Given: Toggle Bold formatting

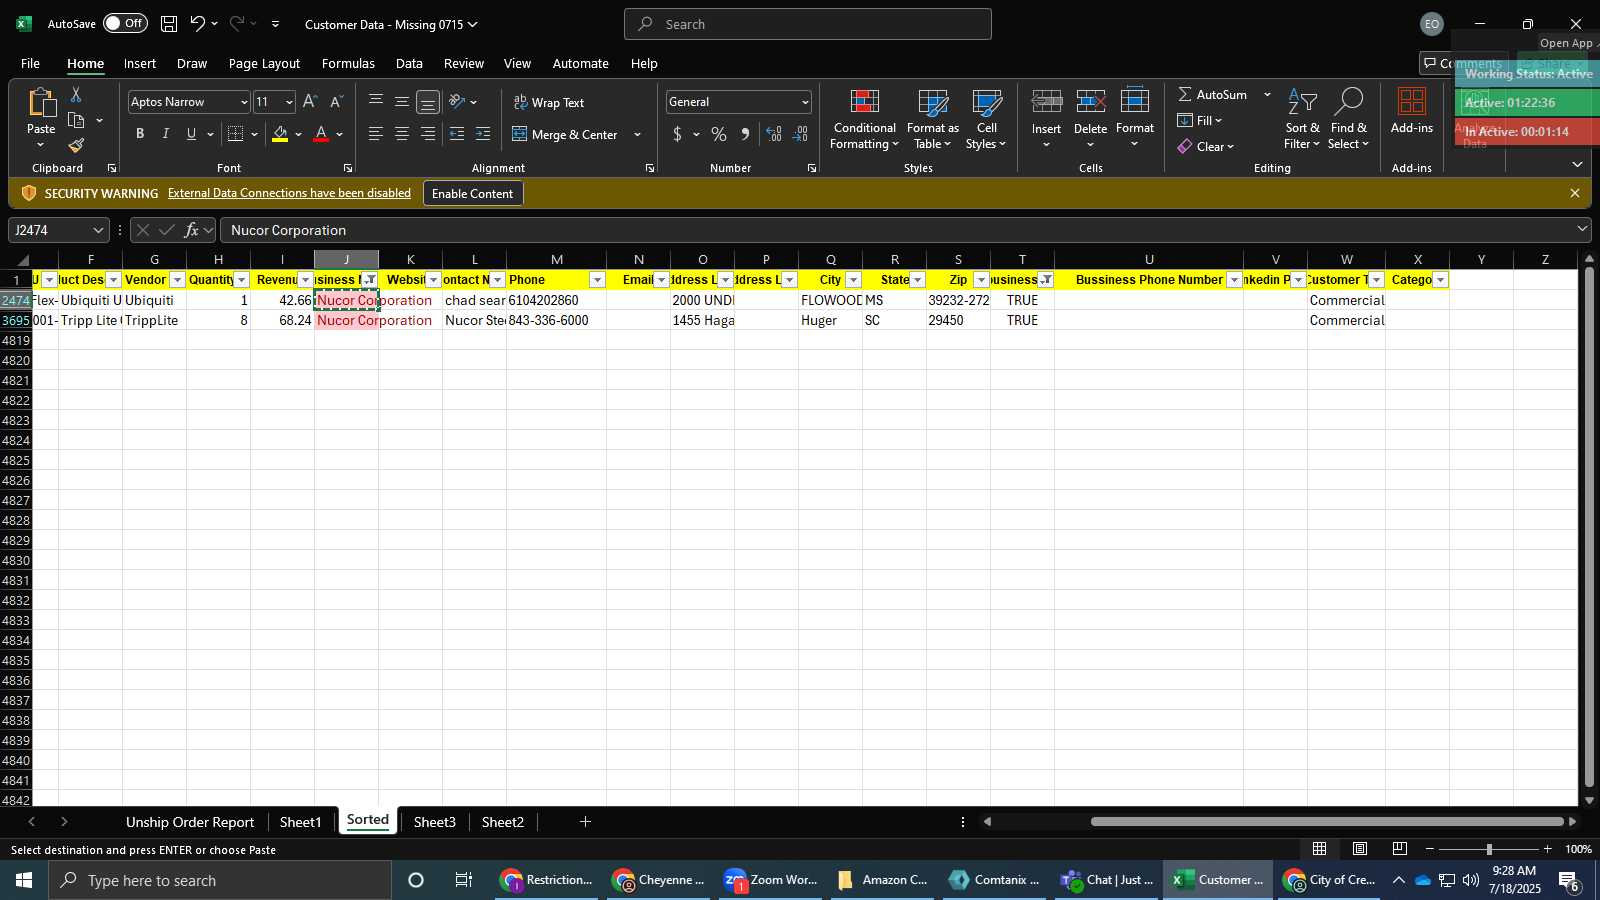Looking at the screenshot, I should [140, 134].
